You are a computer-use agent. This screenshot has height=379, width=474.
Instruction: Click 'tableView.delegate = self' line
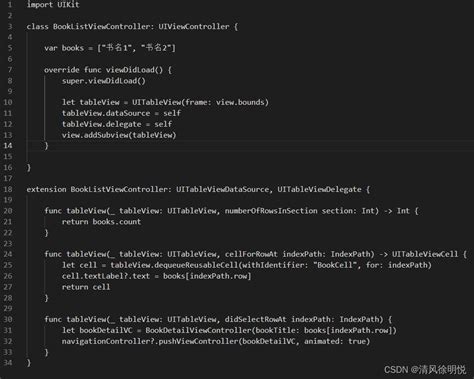[x=117, y=124]
